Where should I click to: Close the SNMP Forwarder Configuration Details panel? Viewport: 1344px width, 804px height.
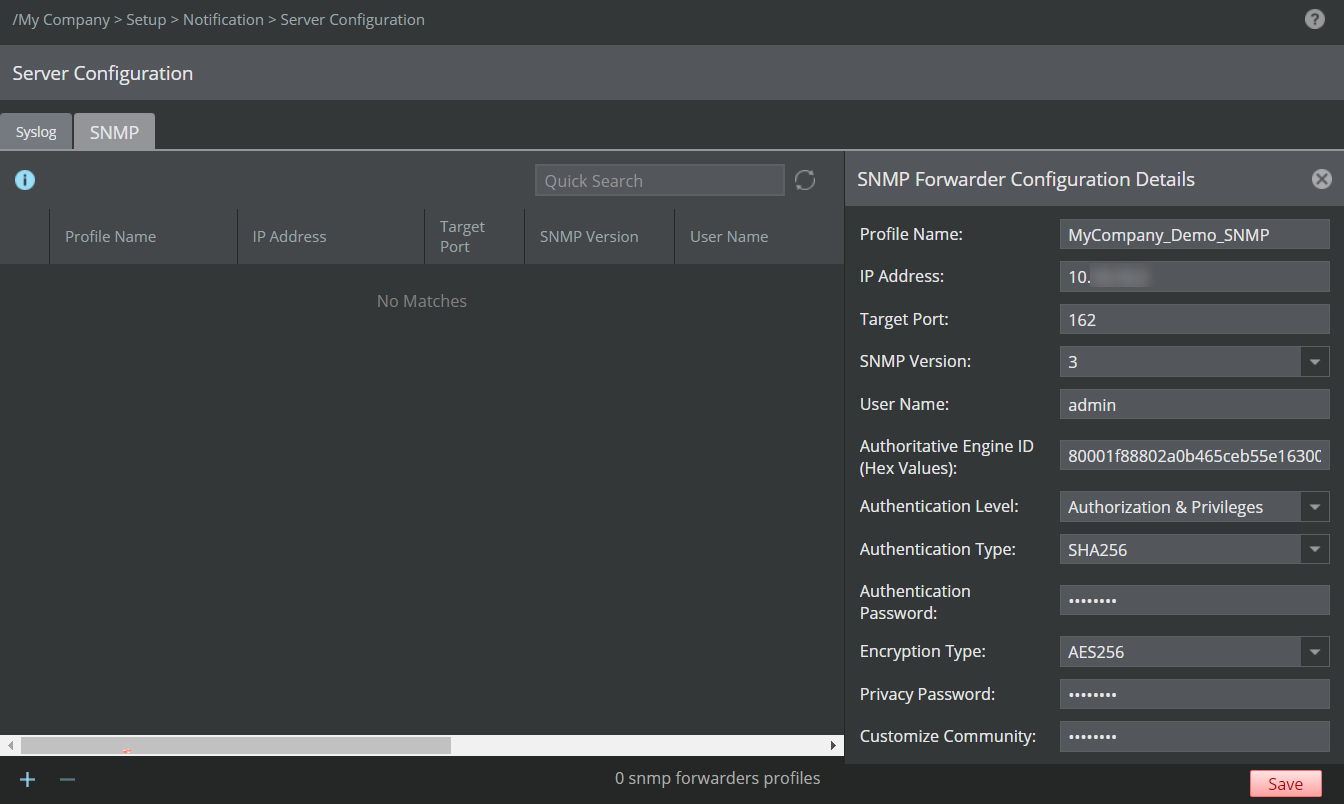click(x=1322, y=179)
